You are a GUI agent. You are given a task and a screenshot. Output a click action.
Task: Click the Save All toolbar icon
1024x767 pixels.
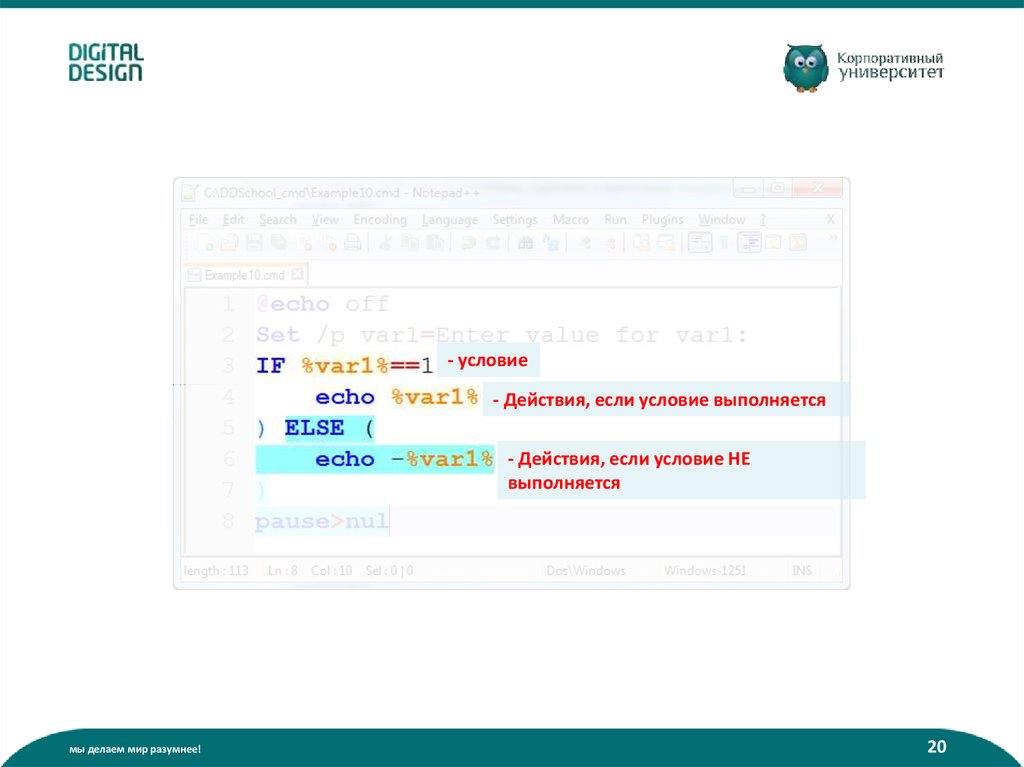279,243
